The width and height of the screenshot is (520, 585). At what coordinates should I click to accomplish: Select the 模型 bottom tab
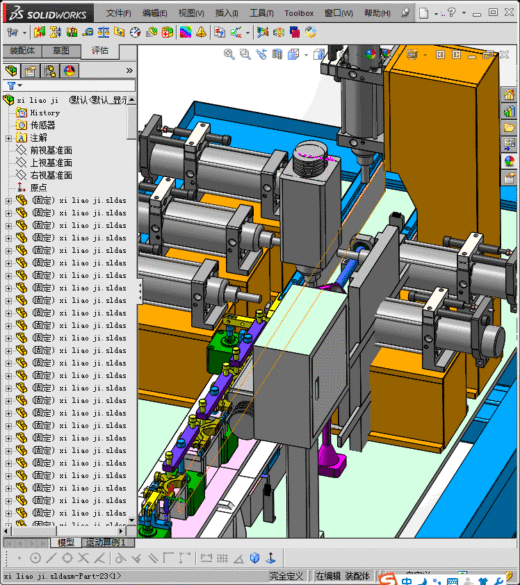click(x=66, y=542)
